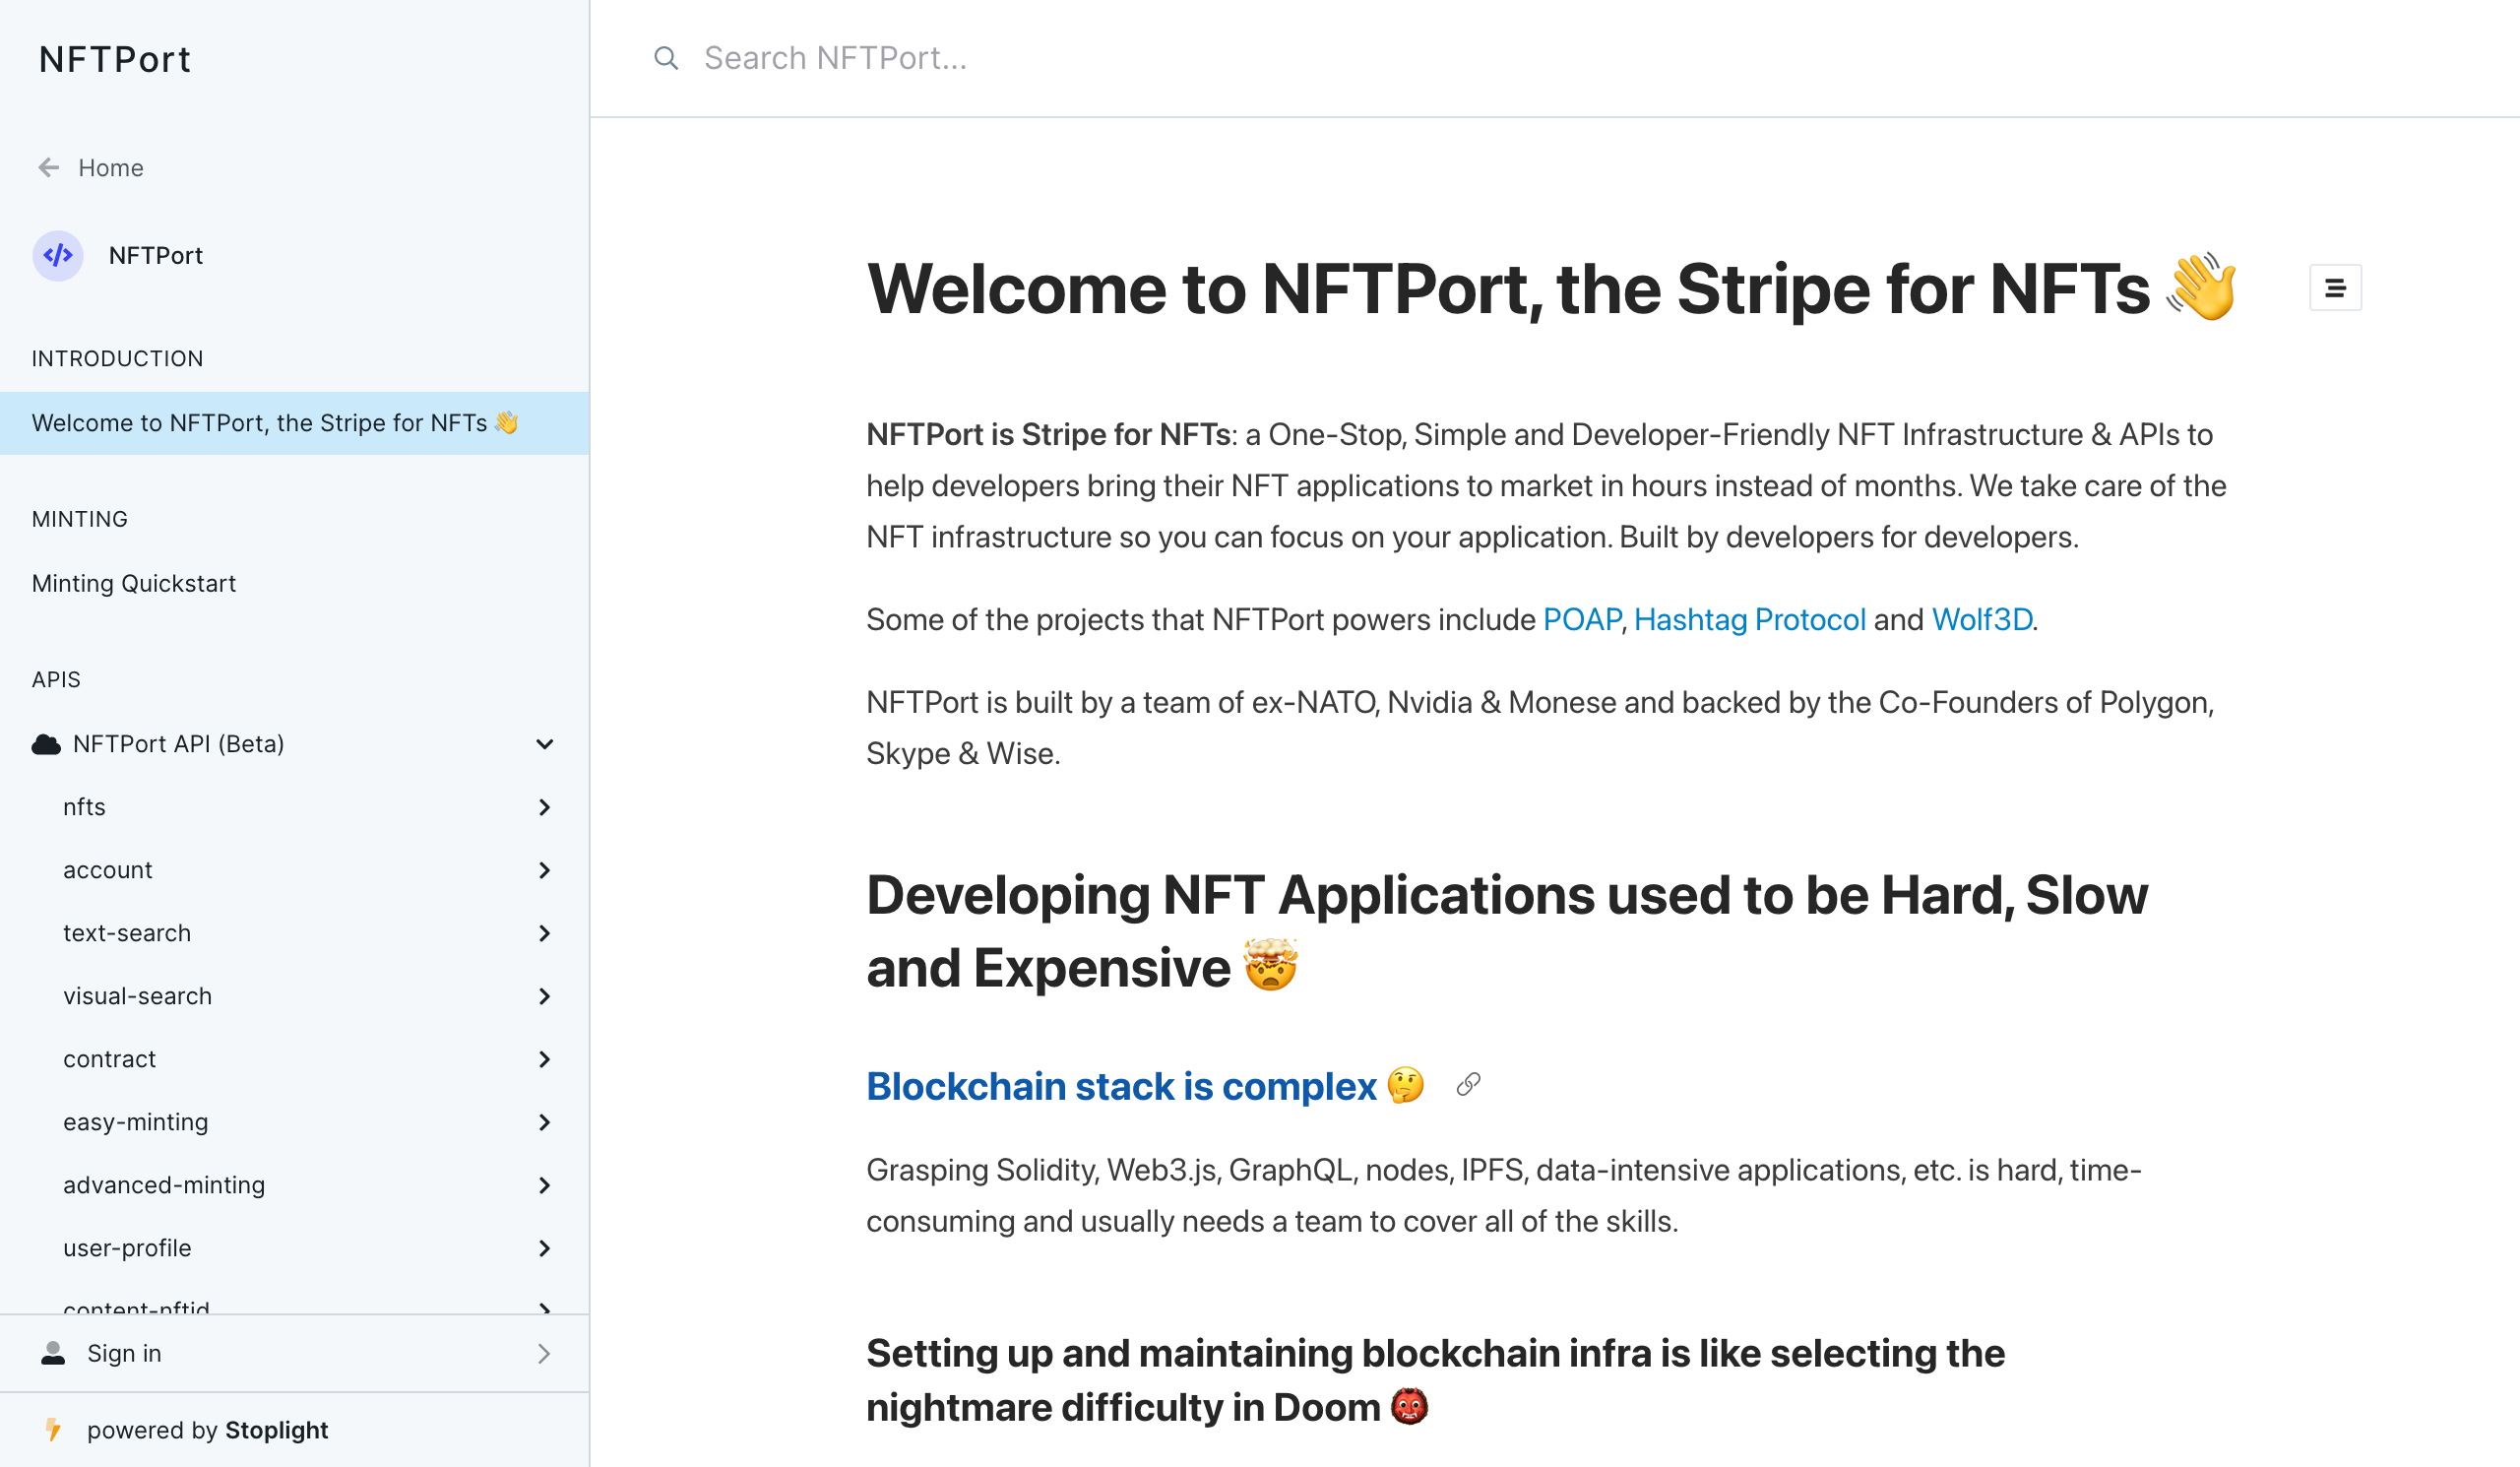Go back to Home

pos(91,168)
